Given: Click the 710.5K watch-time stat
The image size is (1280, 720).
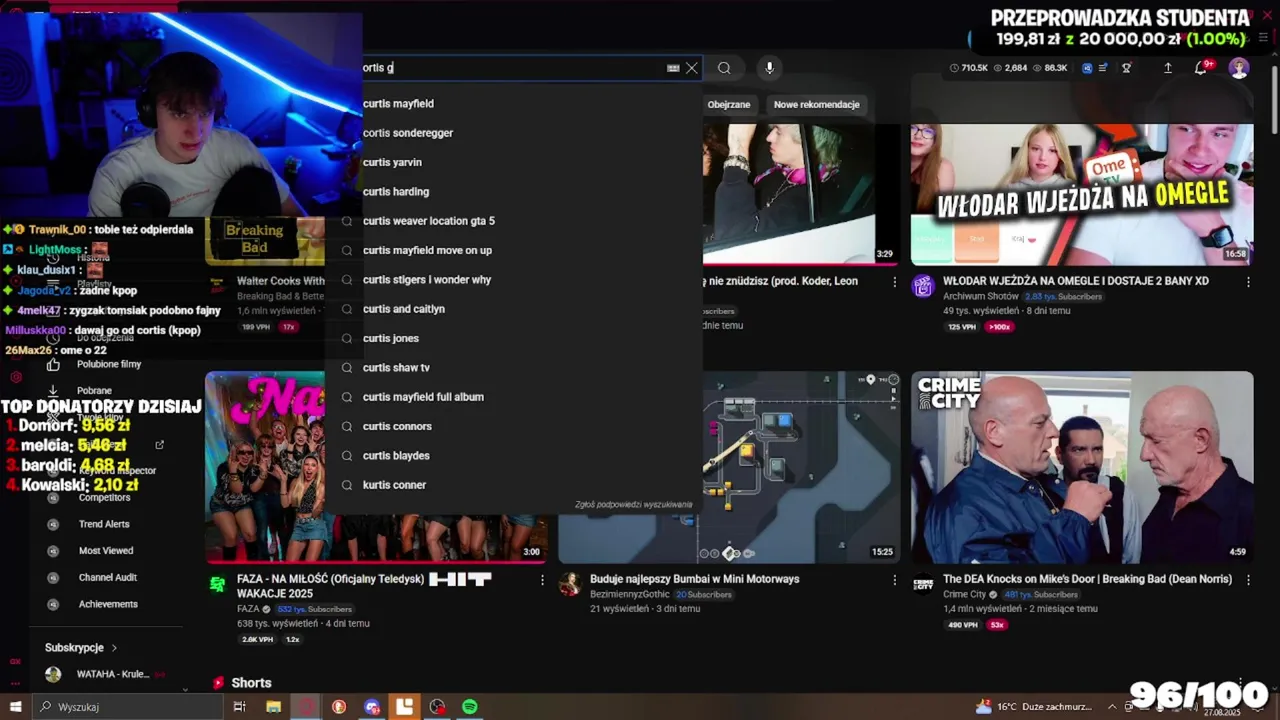Looking at the screenshot, I should [969, 68].
